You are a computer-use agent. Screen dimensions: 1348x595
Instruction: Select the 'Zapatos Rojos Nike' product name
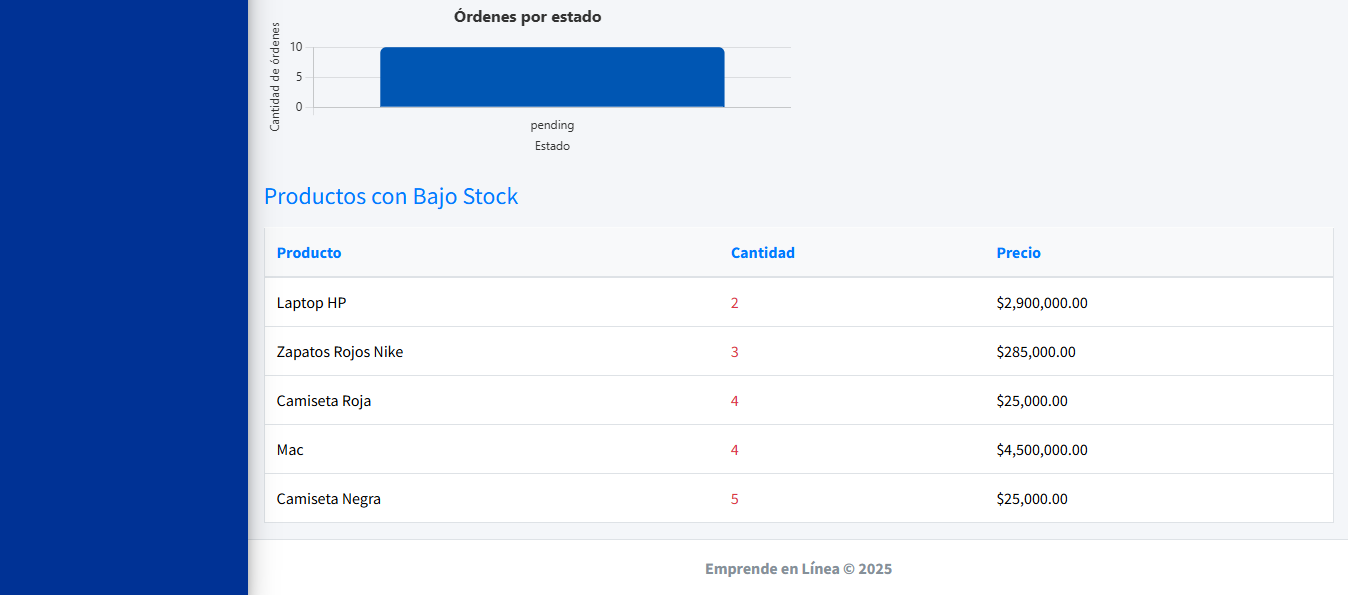[x=340, y=352]
